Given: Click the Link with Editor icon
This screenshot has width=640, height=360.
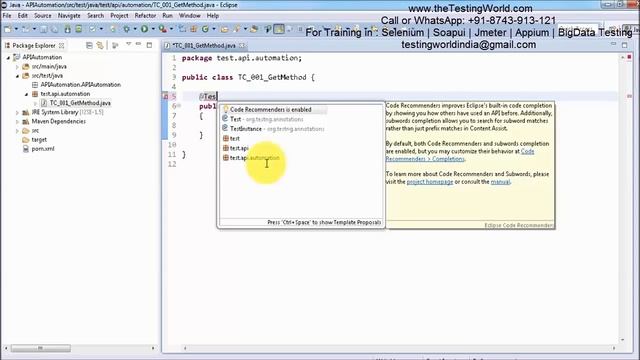Looking at the screenshot, I should click(100, 45).
